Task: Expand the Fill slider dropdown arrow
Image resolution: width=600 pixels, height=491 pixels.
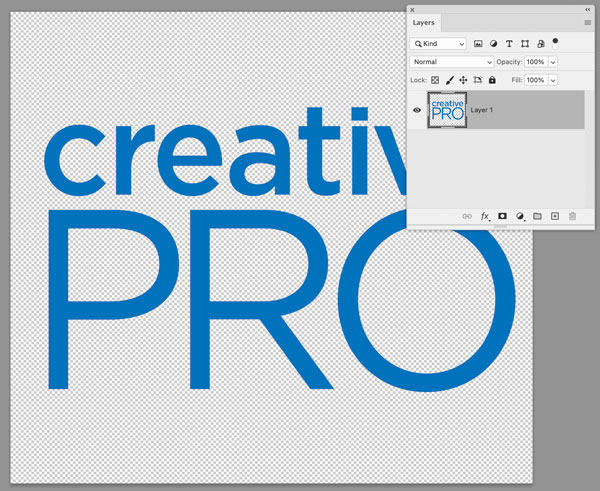Action: pyautogui.click(x=553, y=80)
